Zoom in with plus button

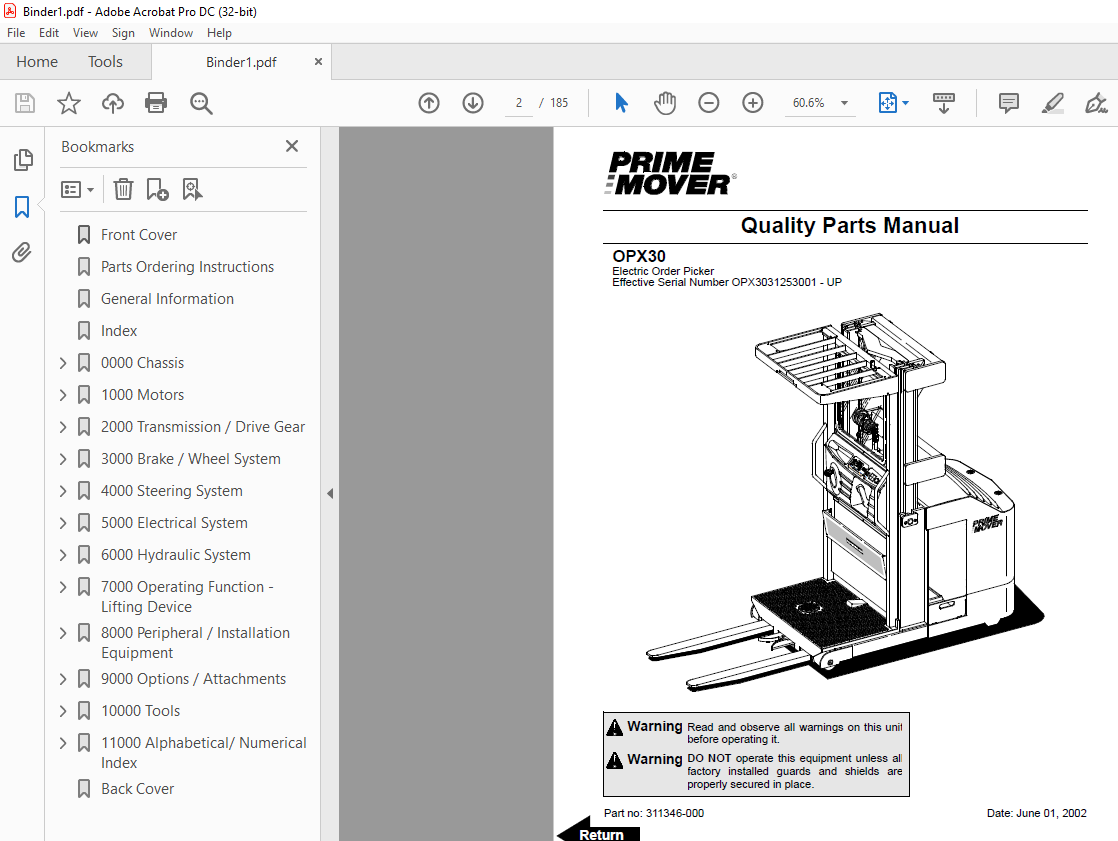click(753, 103)
